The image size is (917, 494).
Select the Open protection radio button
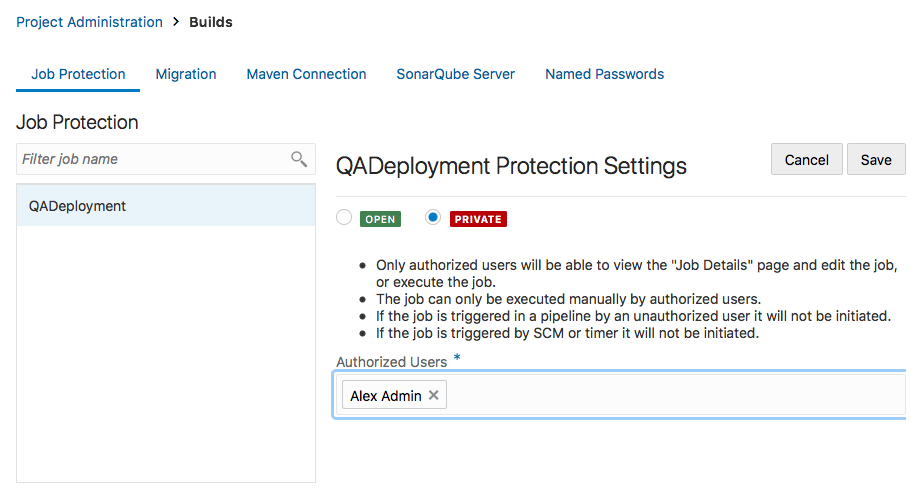coord(344,218)
